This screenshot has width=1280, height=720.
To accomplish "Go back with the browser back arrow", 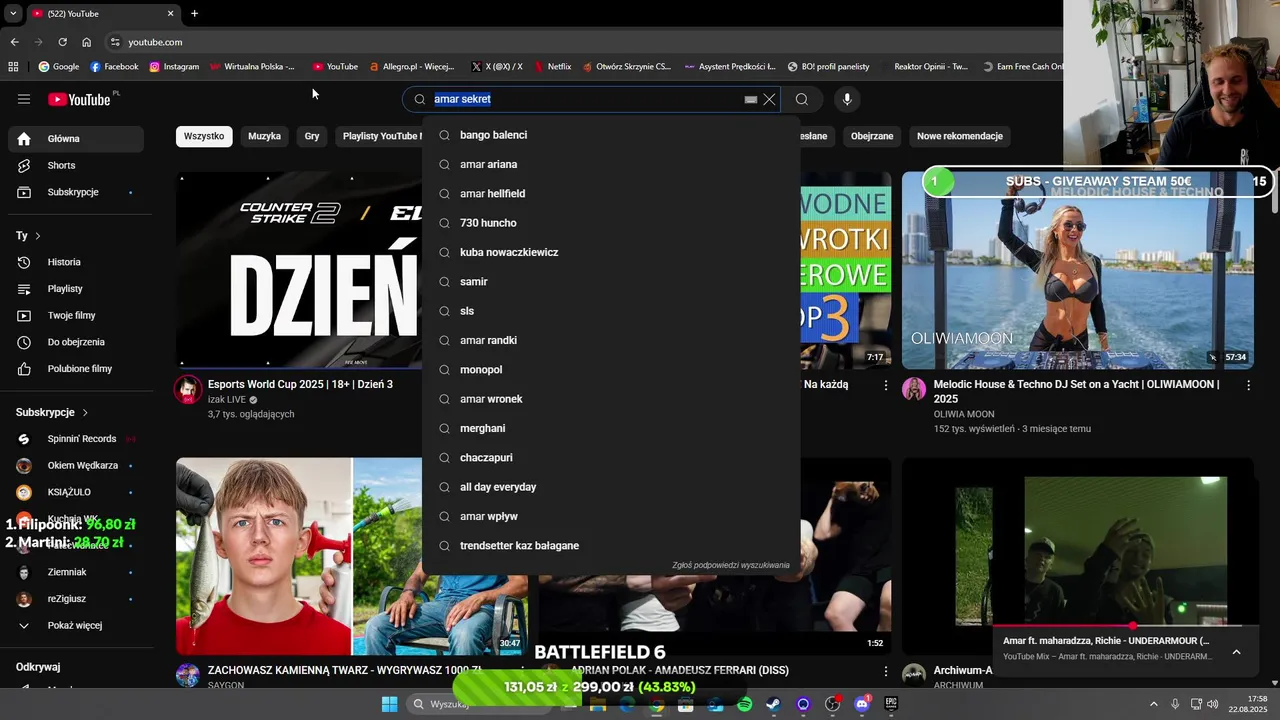I will point(14,42).
